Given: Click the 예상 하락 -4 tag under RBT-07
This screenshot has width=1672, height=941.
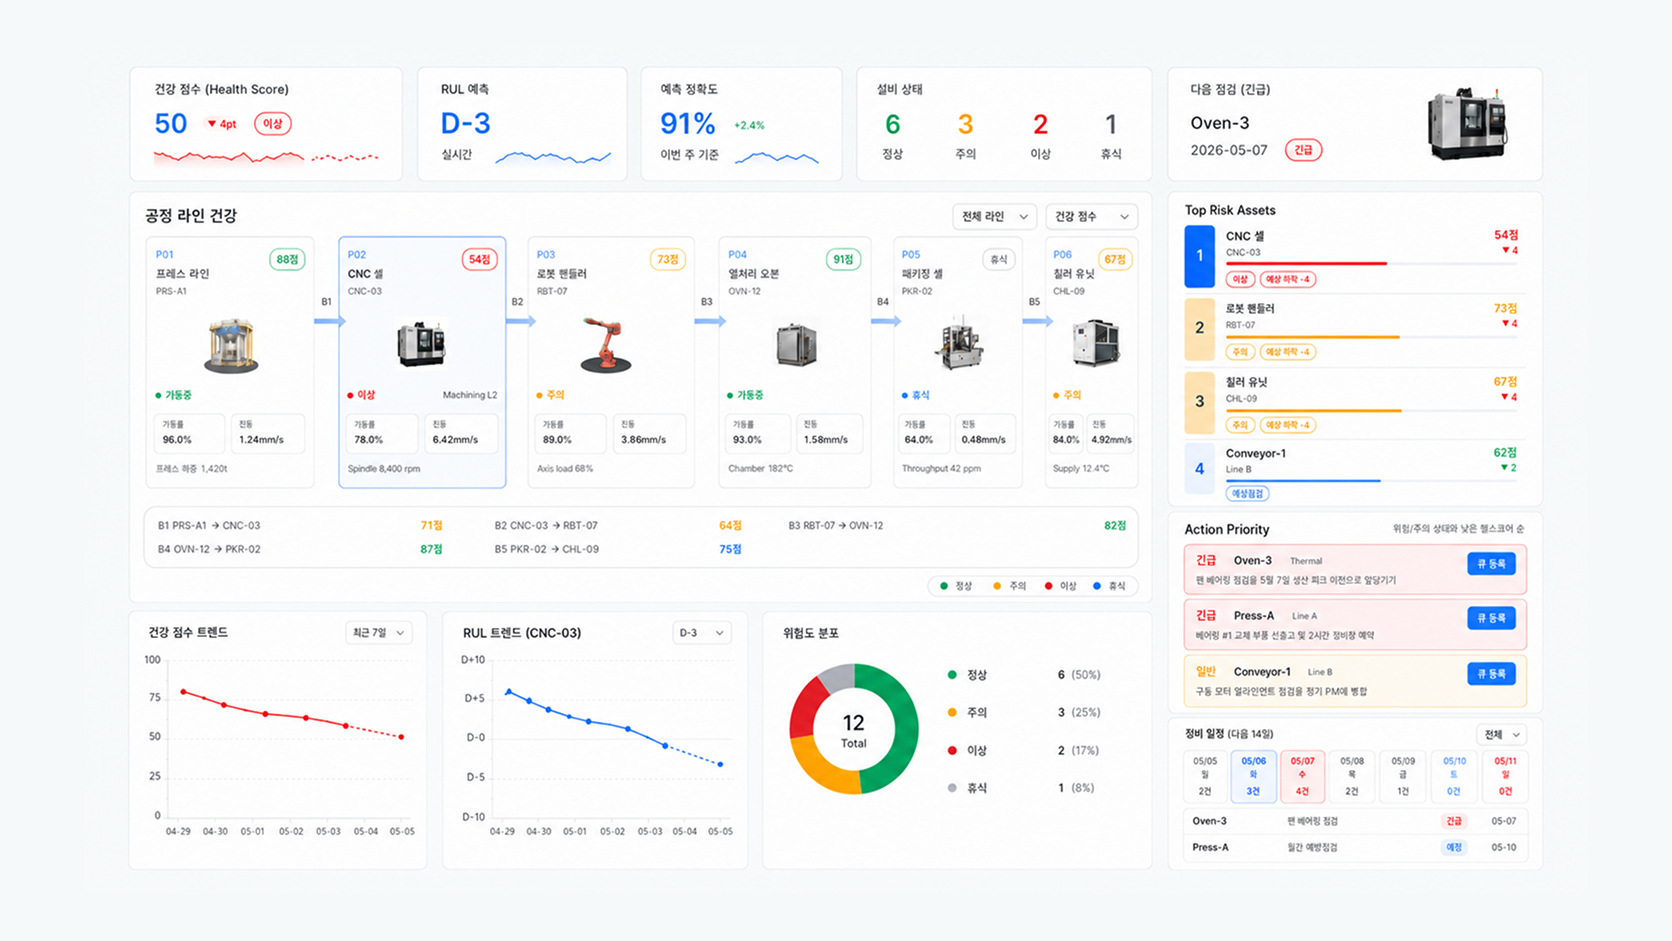Looking at the screenshot, I should tap(1287, 352).
